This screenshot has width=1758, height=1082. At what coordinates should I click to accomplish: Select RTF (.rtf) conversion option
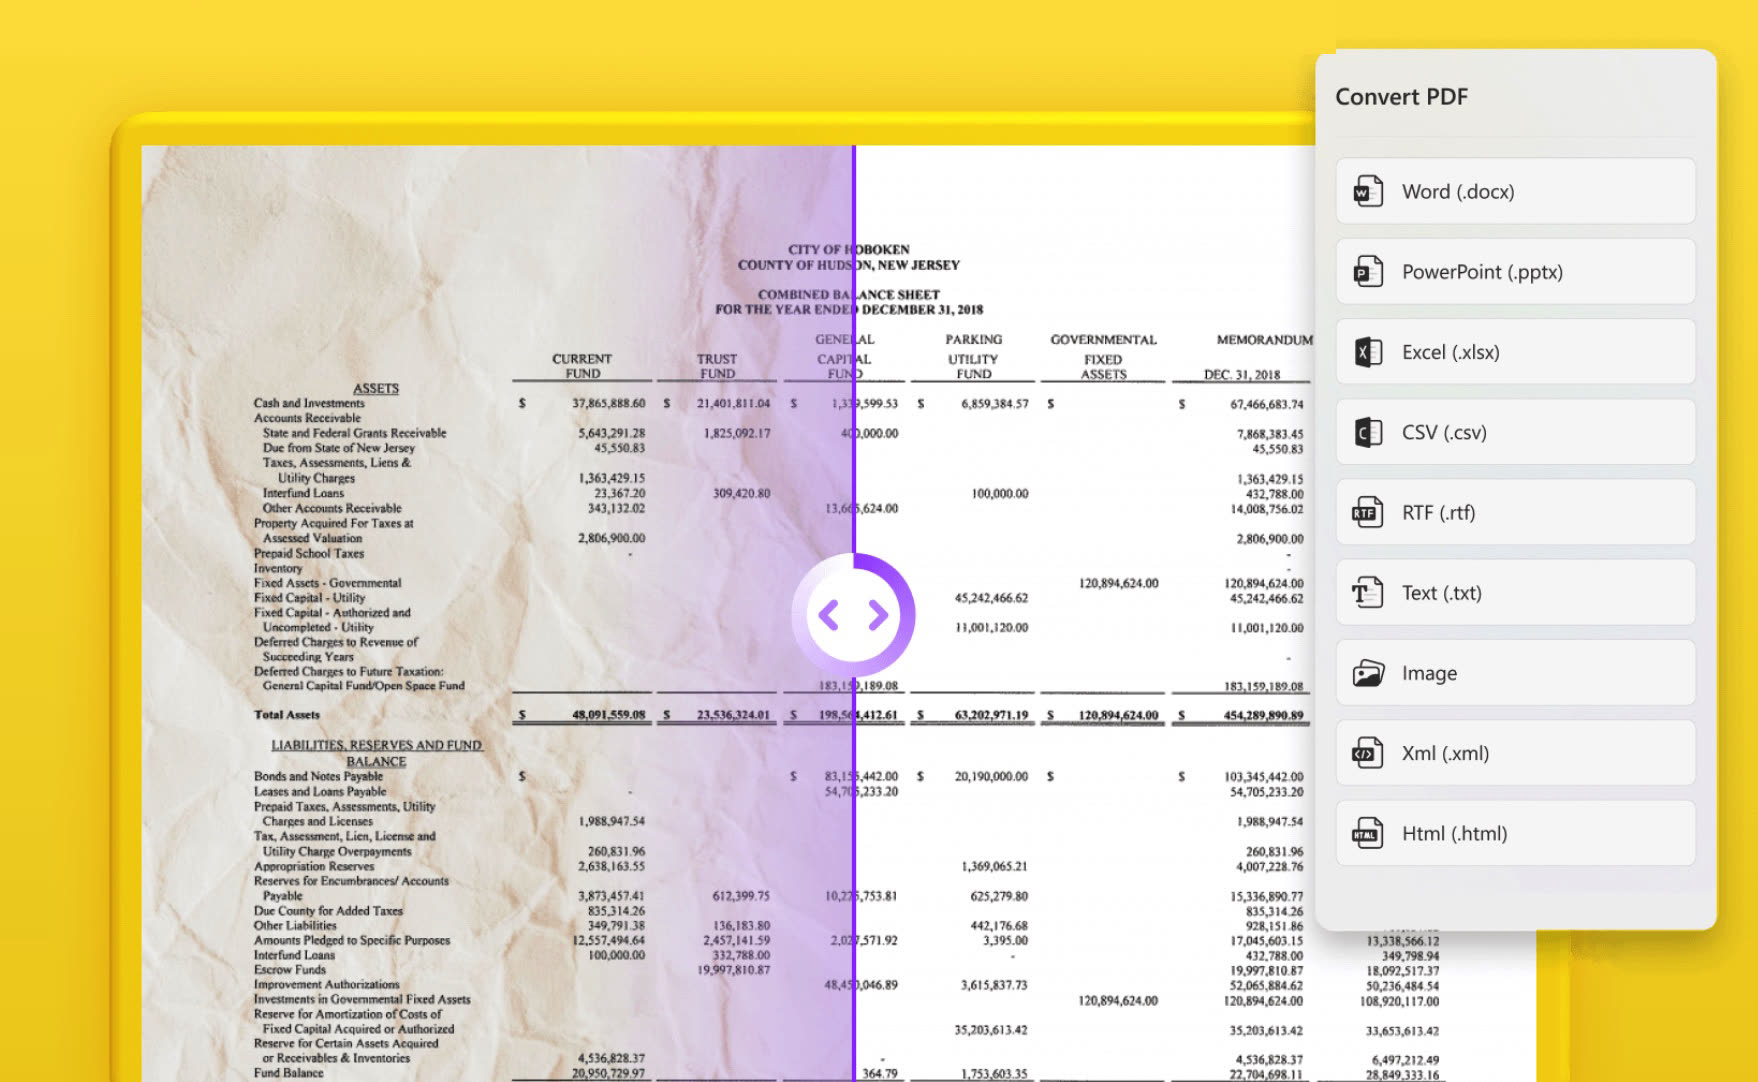click(1515, 512)
